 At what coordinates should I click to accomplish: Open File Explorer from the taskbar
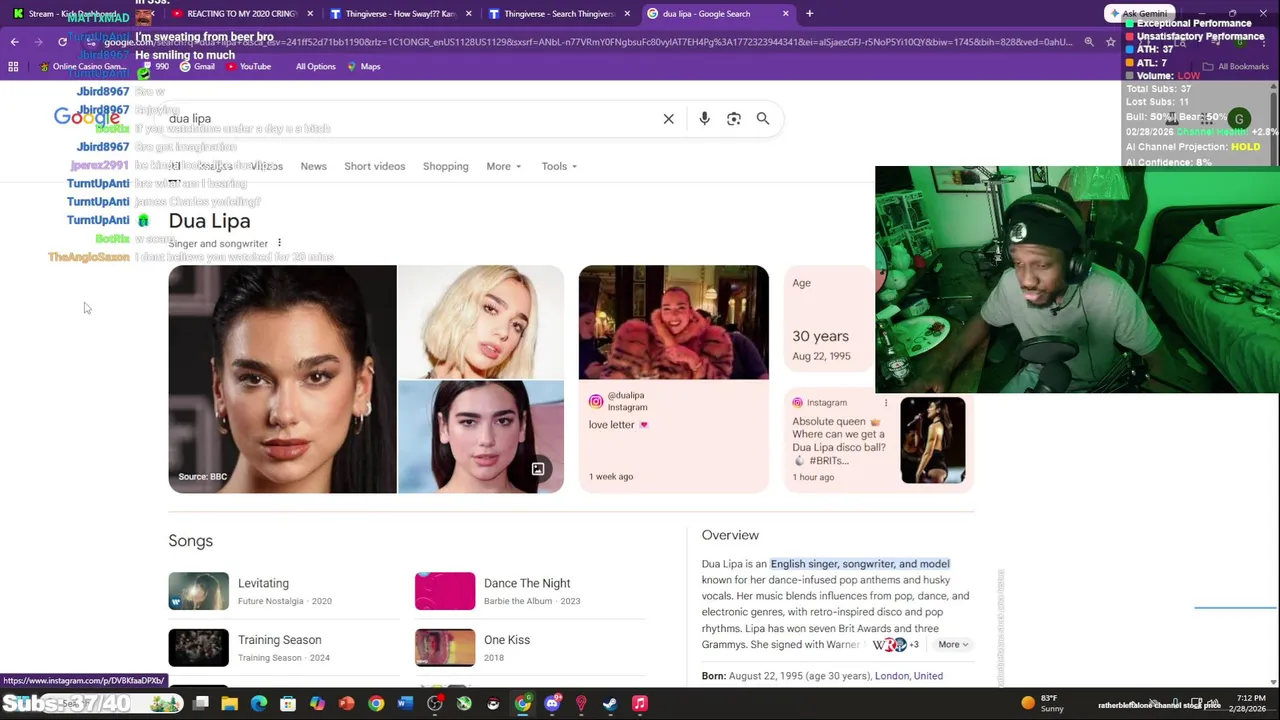coord(229,704)
